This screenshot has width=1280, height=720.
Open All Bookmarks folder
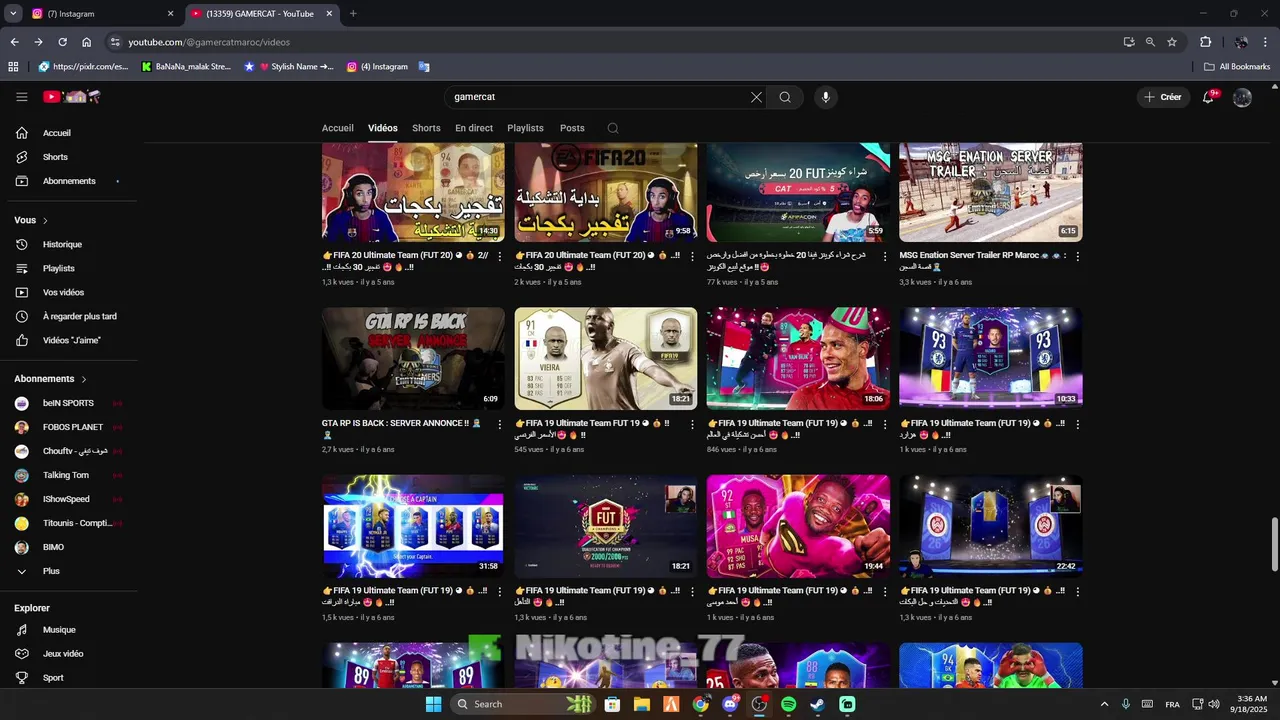tap(1237, 67)
